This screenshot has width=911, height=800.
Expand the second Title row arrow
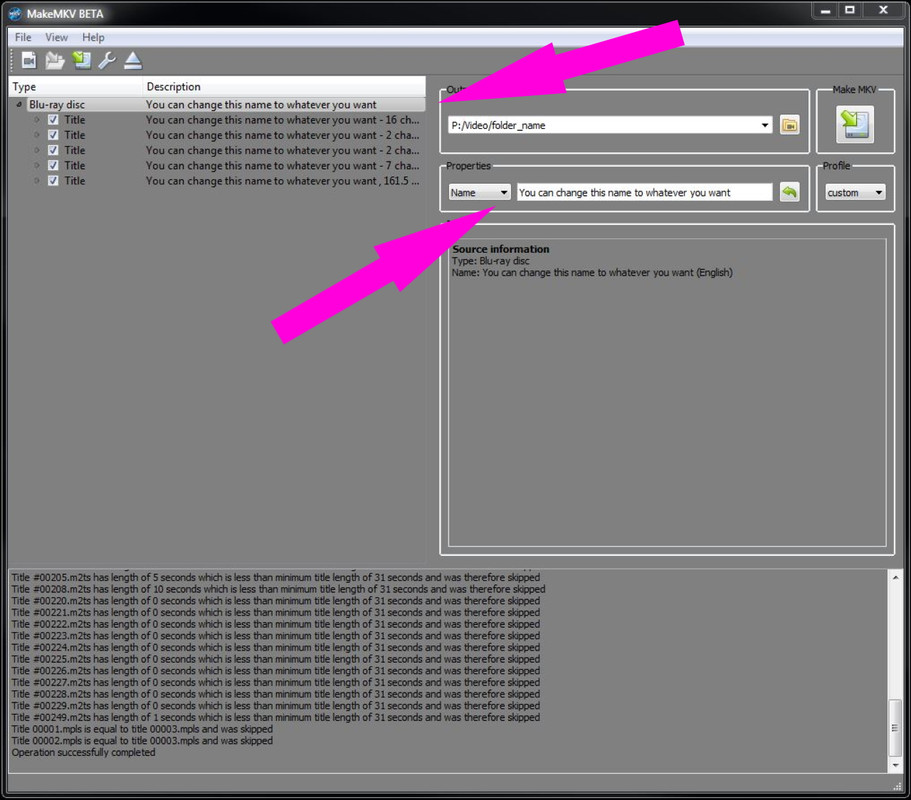(37, 135)
